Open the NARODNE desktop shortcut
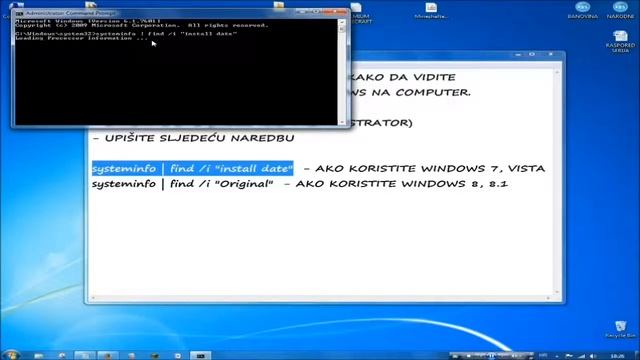This screenshot has height=360, width=640. tap(620, 10)
